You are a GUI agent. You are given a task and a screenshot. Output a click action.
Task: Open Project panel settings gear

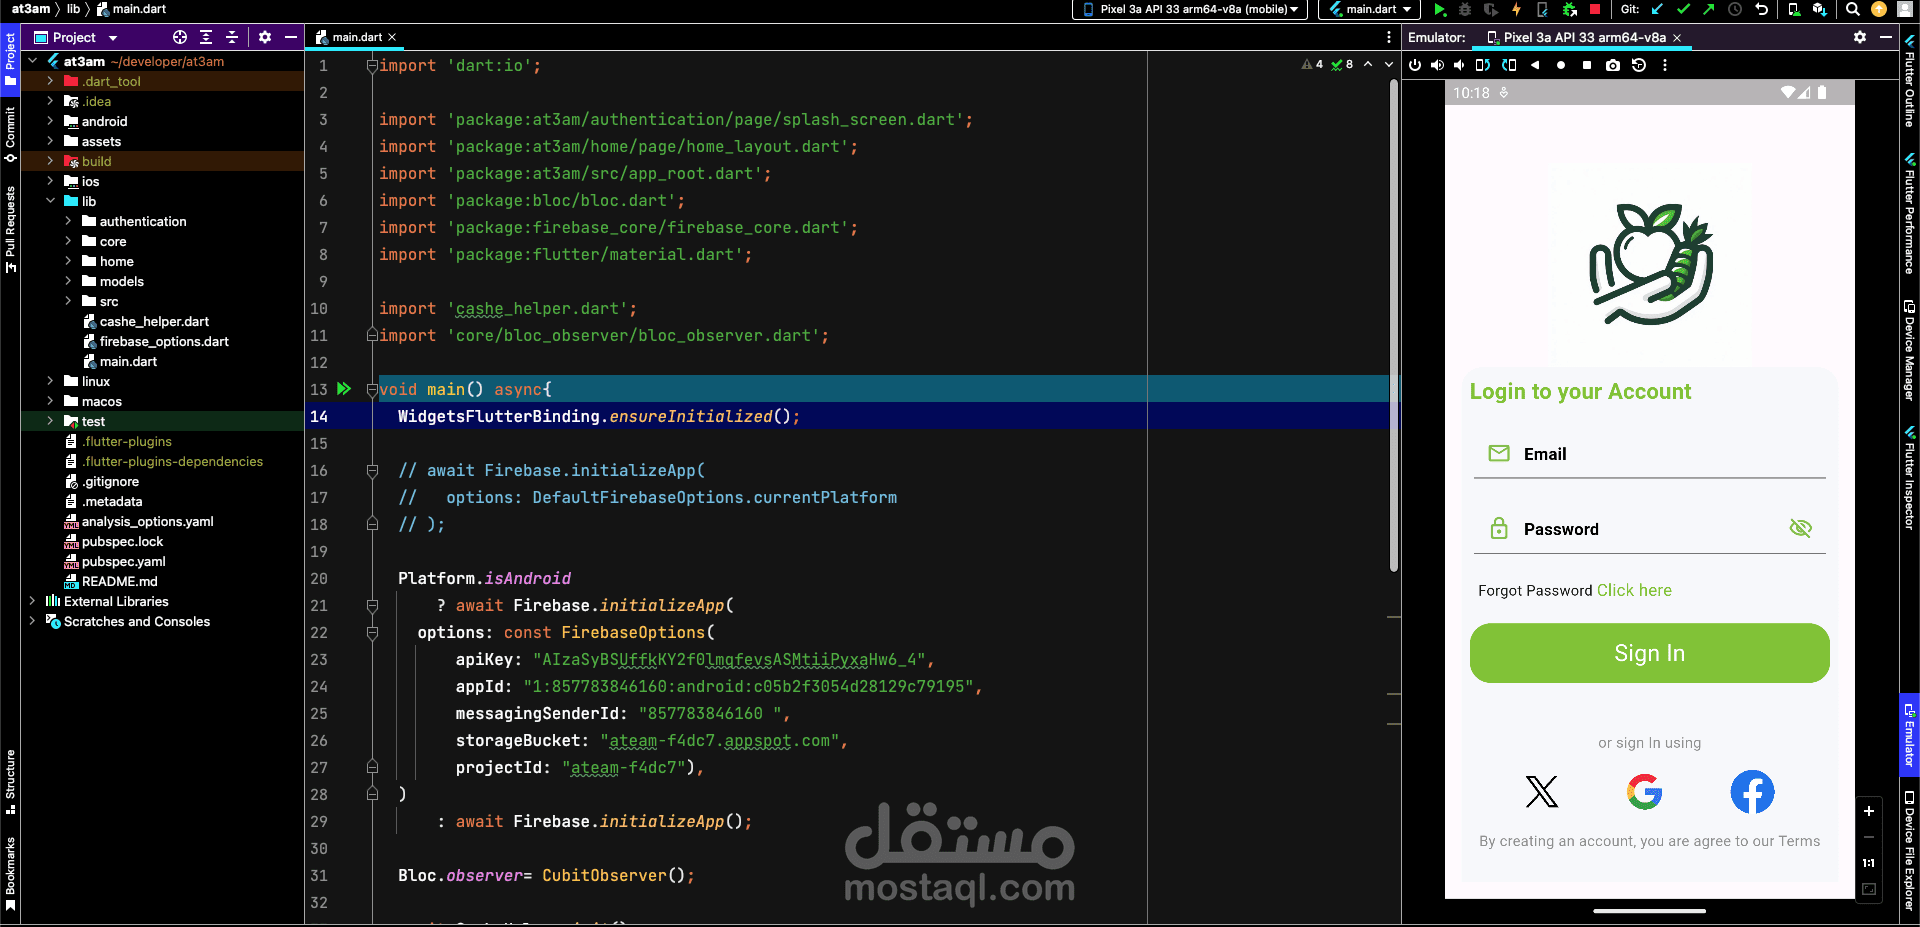pyautogui.click(x=265, y=37)
